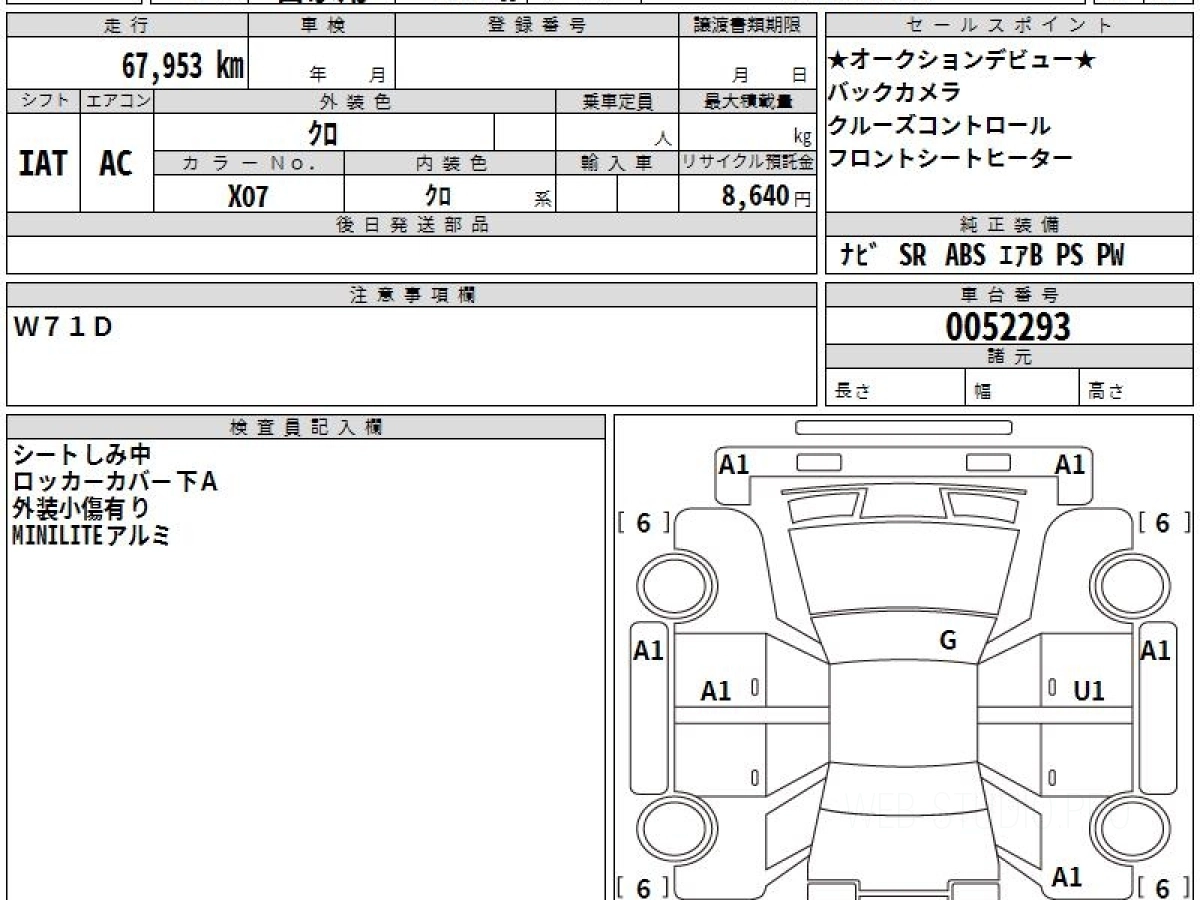Select the リサイクル預託金 header
1200x900 pixels.
pos(747,163)
